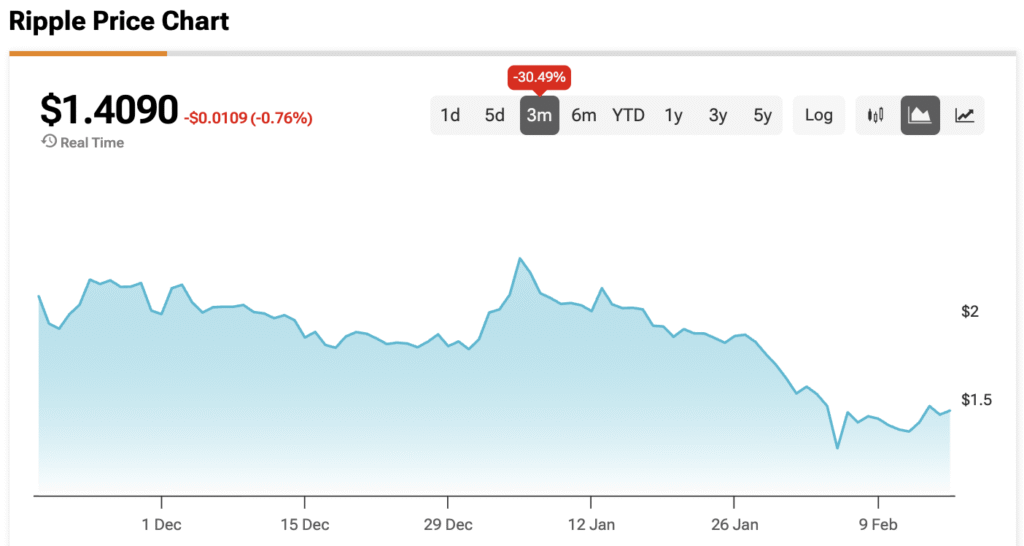This screenshot has width=1024, height=546.
Task: Select the 1d time range
Action: 450,115
